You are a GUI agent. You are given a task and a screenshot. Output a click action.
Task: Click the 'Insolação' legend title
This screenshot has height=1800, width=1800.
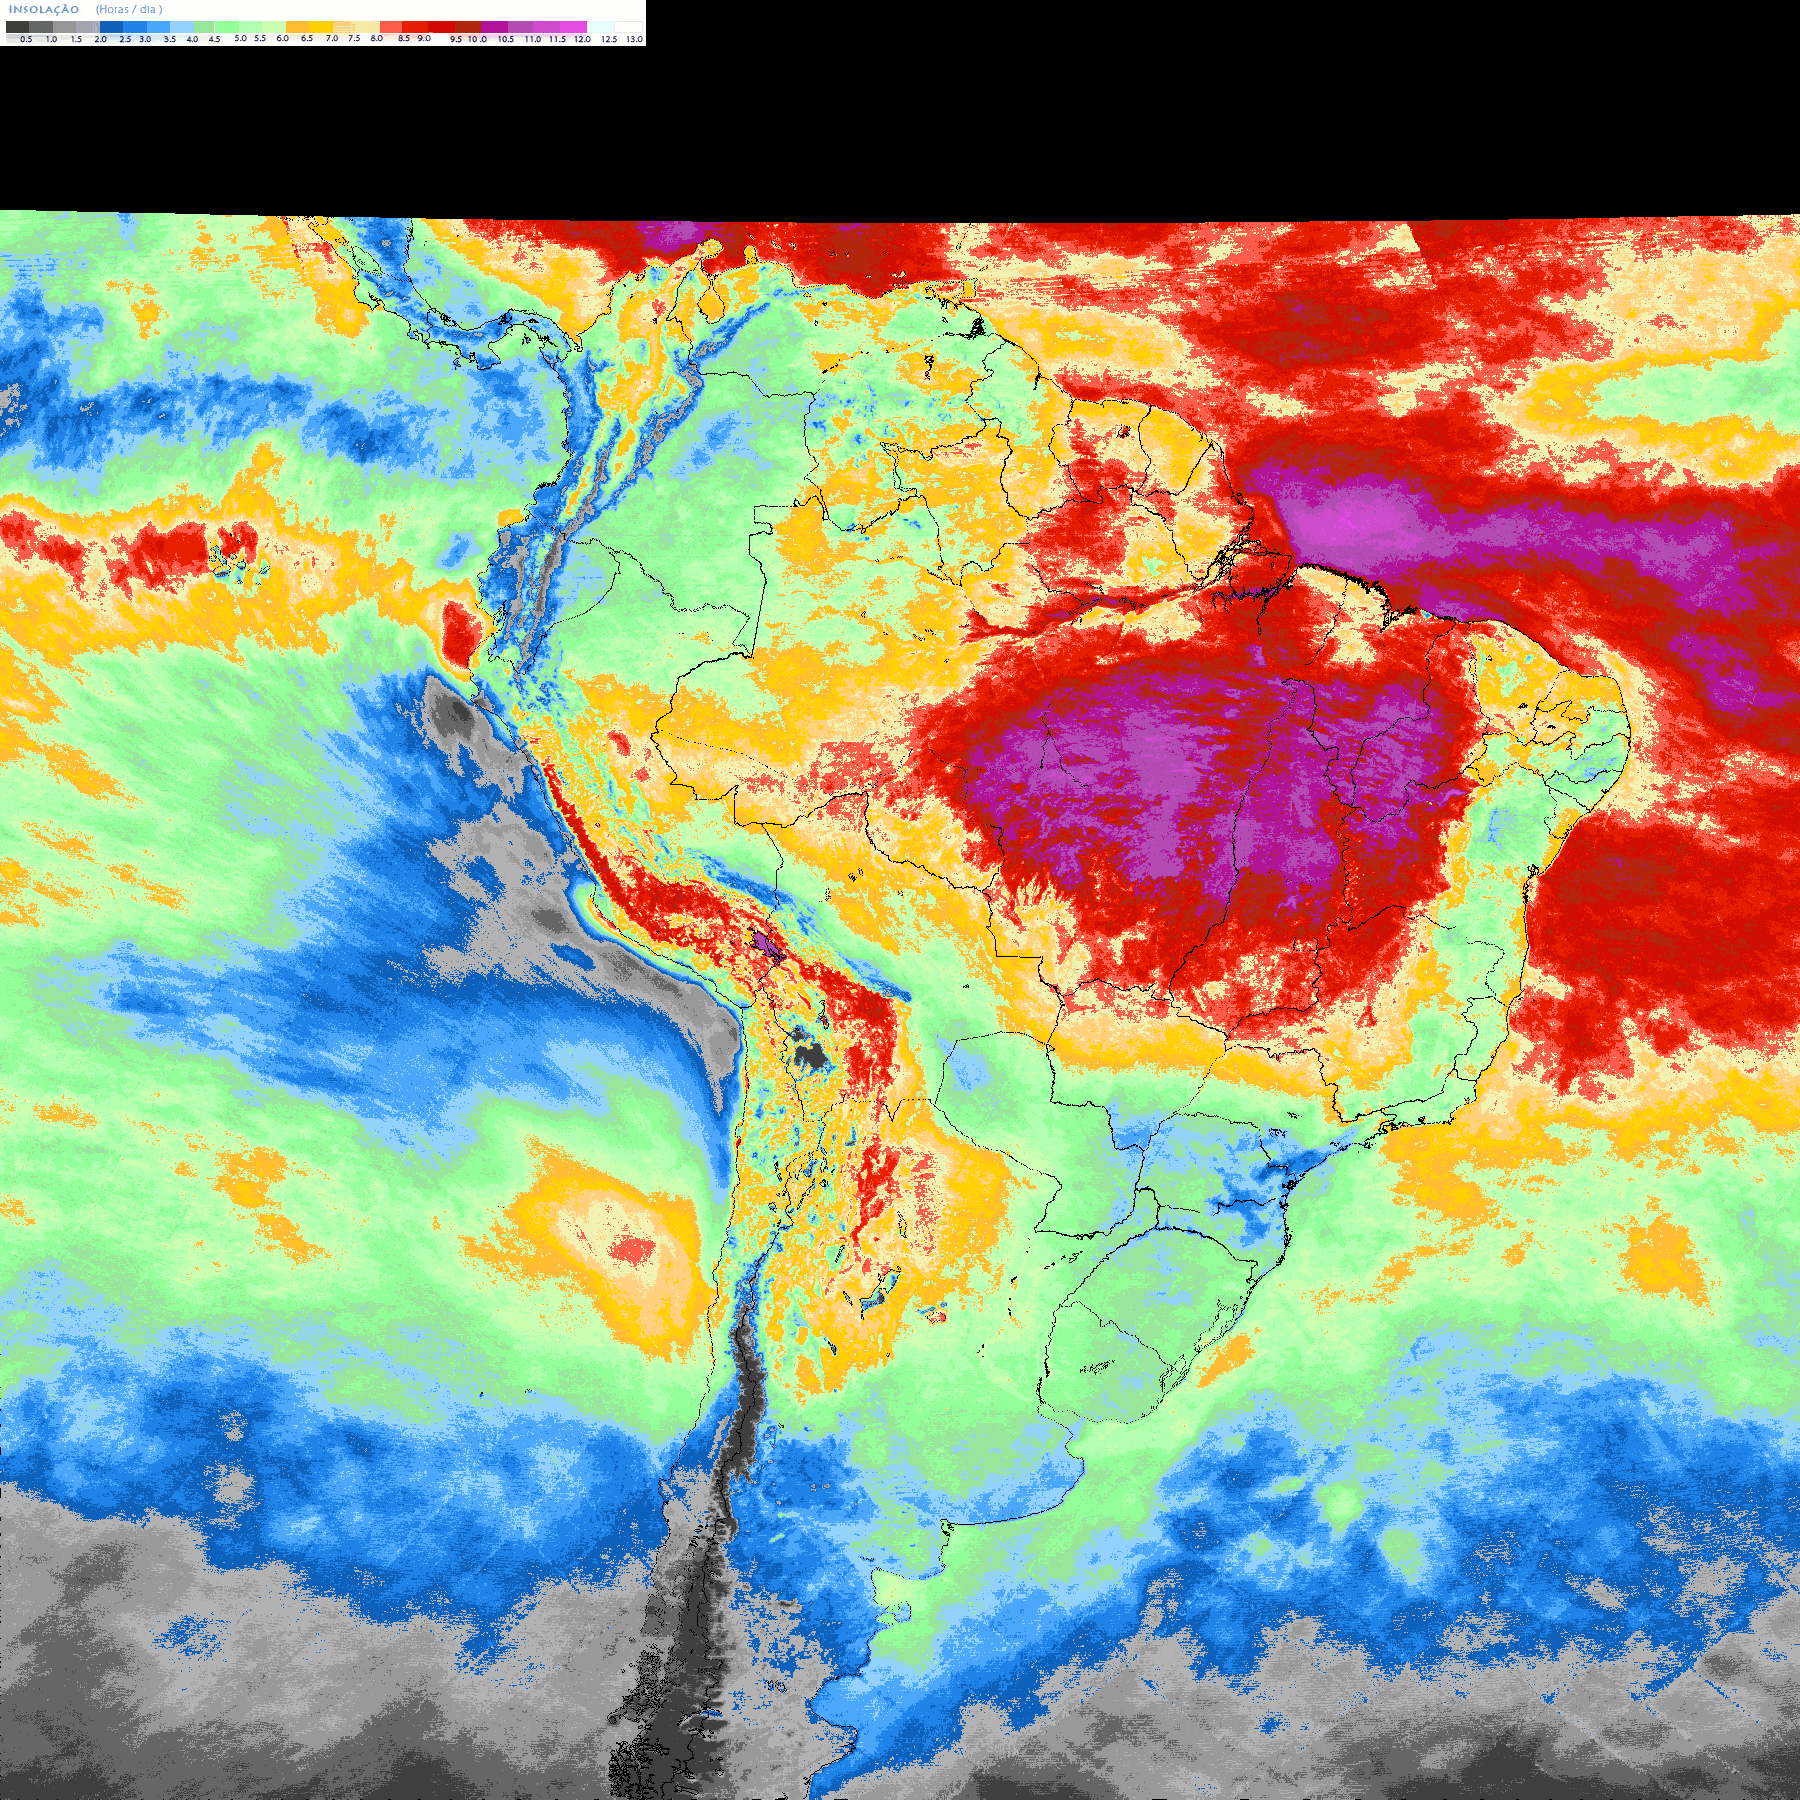(44, 9)
